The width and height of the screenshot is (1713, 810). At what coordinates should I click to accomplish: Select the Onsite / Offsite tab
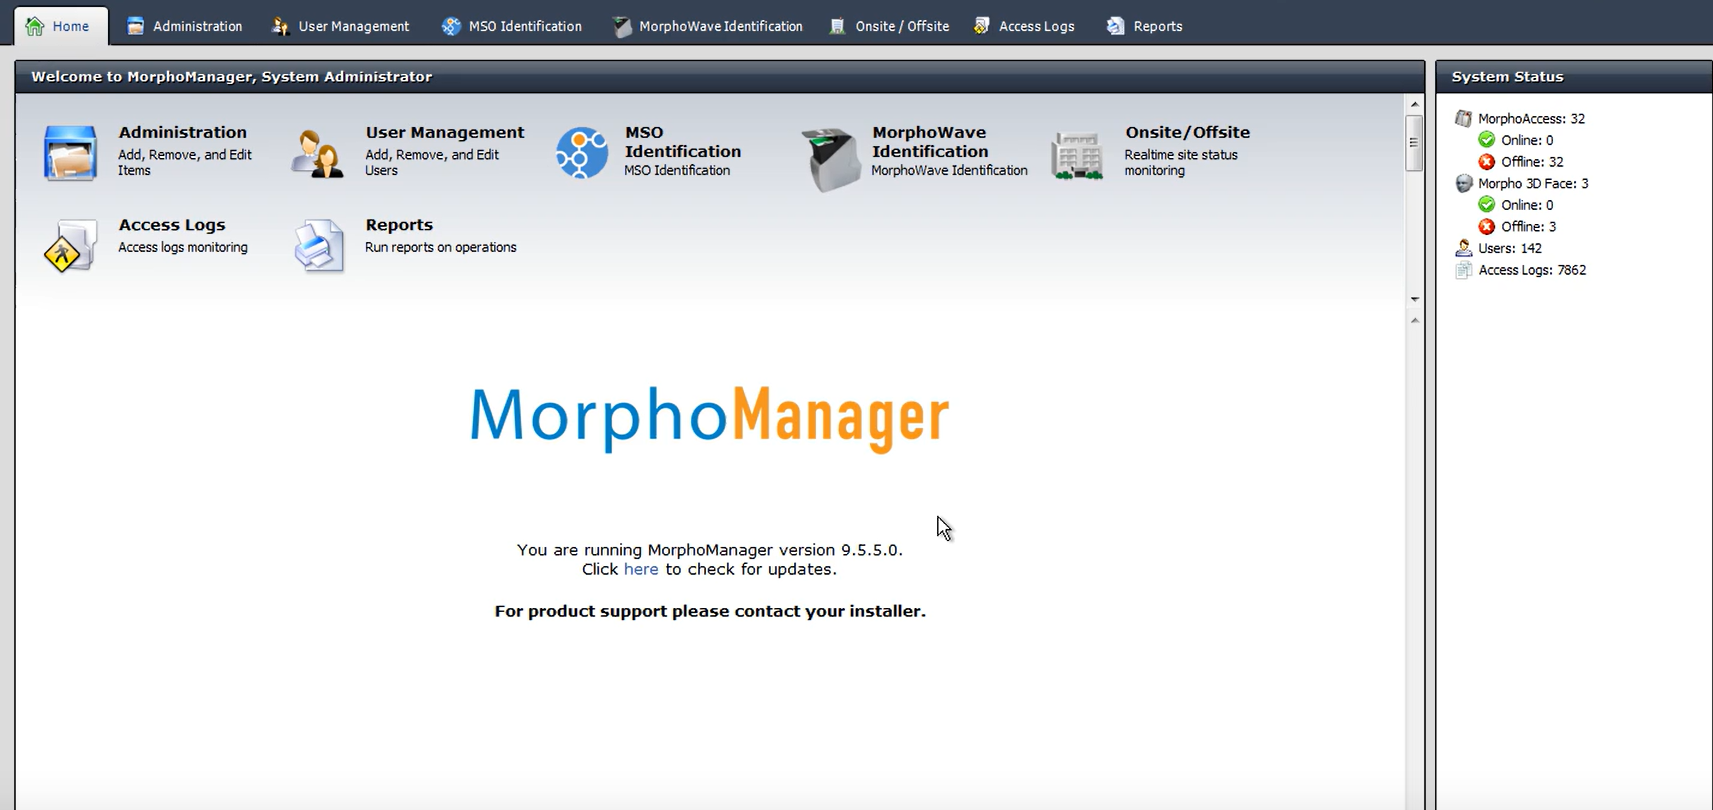point(889,26)
